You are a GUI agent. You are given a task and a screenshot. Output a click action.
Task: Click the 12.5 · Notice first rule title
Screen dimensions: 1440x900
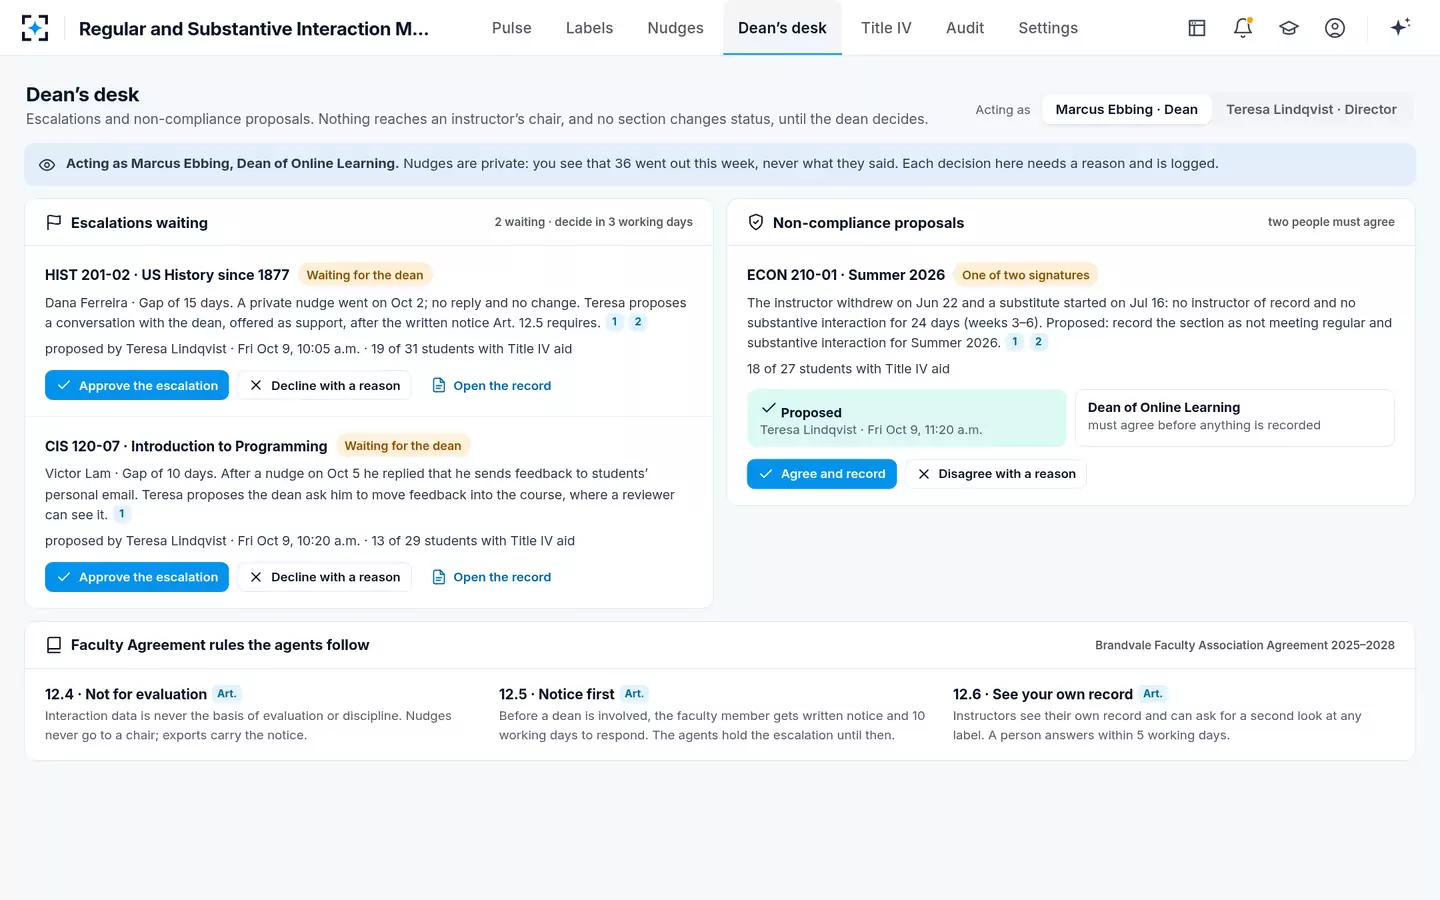tap(557, 694)
